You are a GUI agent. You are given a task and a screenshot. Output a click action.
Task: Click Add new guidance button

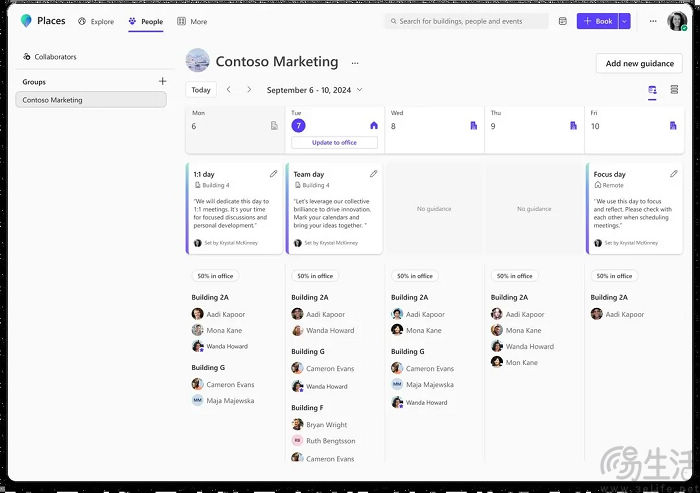(639, 63)
